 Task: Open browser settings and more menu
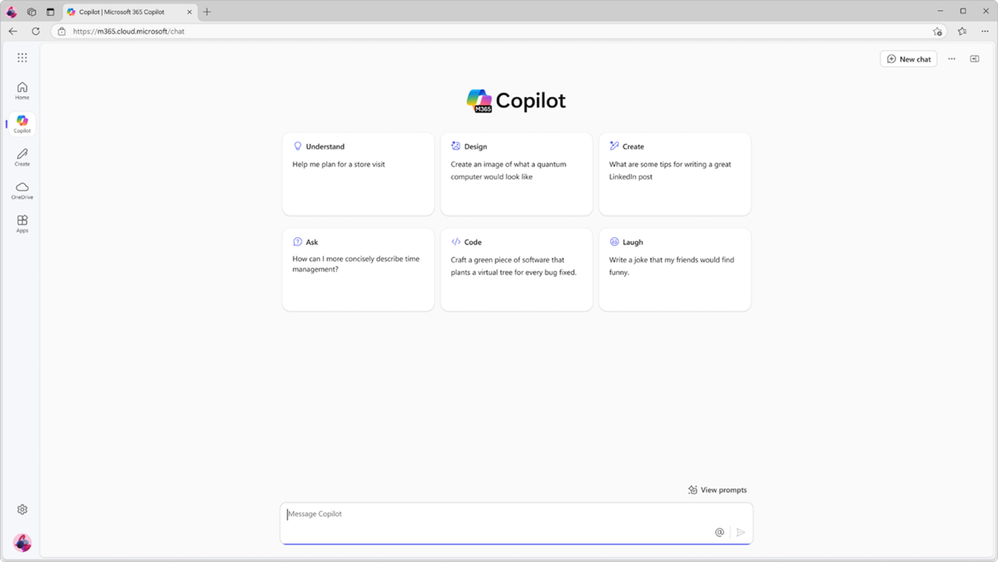985,31
